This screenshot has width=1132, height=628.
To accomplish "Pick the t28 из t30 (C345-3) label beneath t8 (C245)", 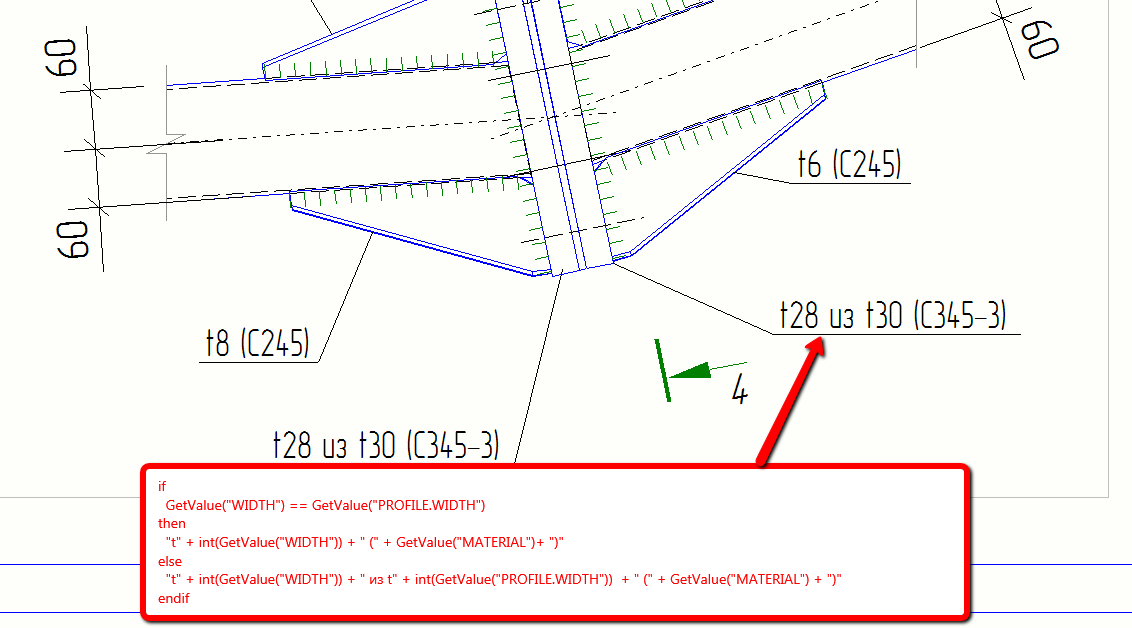I will 386,445.
